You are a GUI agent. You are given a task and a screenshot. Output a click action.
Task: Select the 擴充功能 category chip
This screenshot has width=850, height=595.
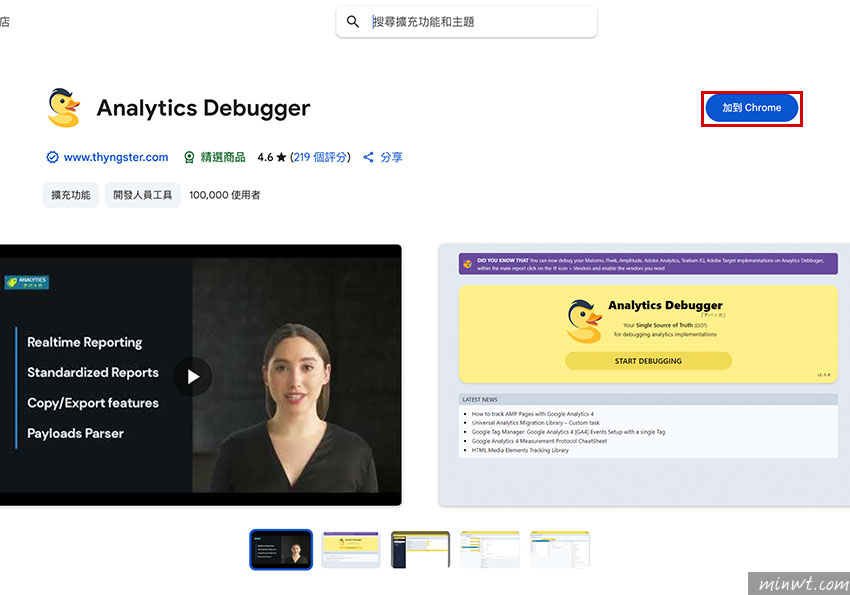point(70,195)
